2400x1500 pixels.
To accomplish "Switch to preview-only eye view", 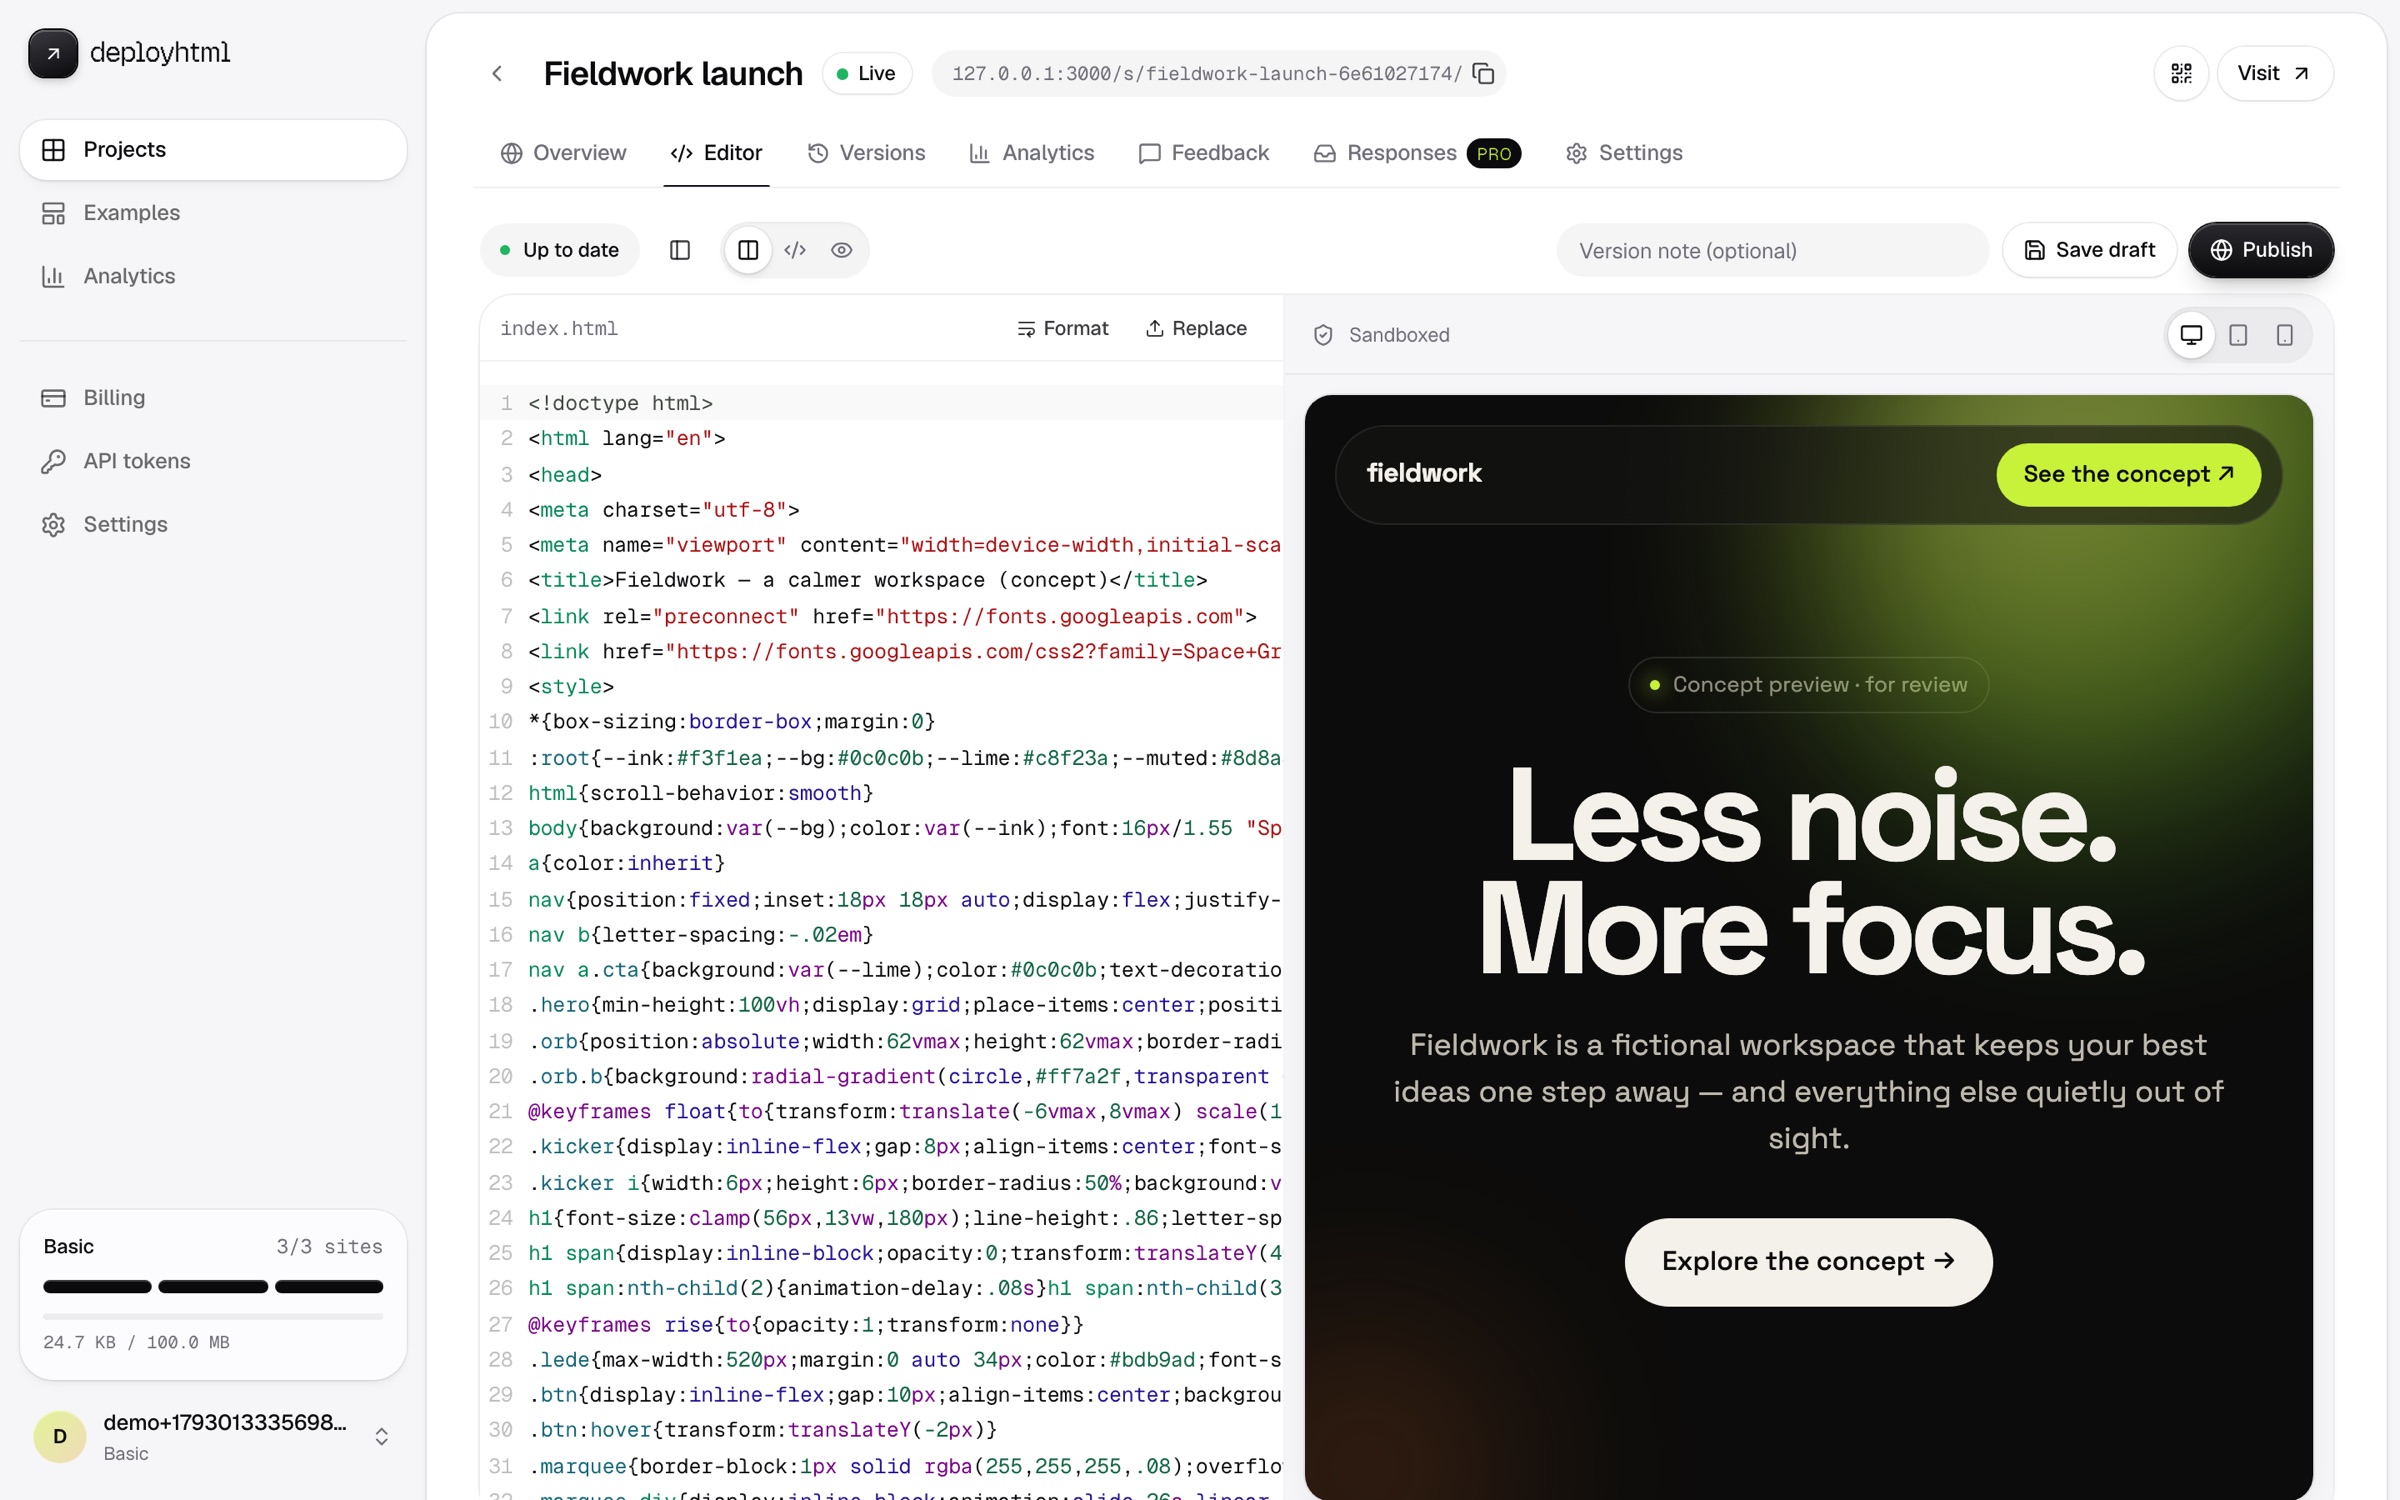I will (x=842, y=250).
